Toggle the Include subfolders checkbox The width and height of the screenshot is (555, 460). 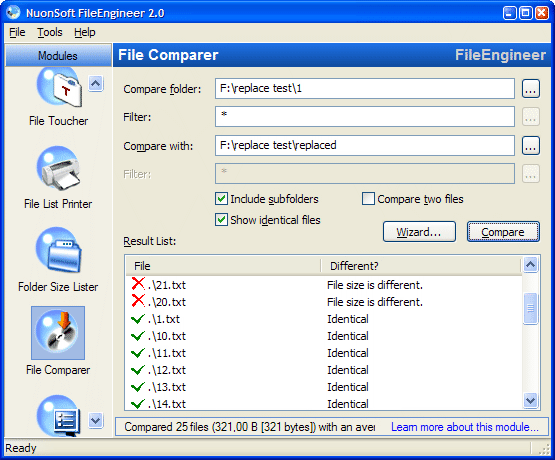click(222, 199)
